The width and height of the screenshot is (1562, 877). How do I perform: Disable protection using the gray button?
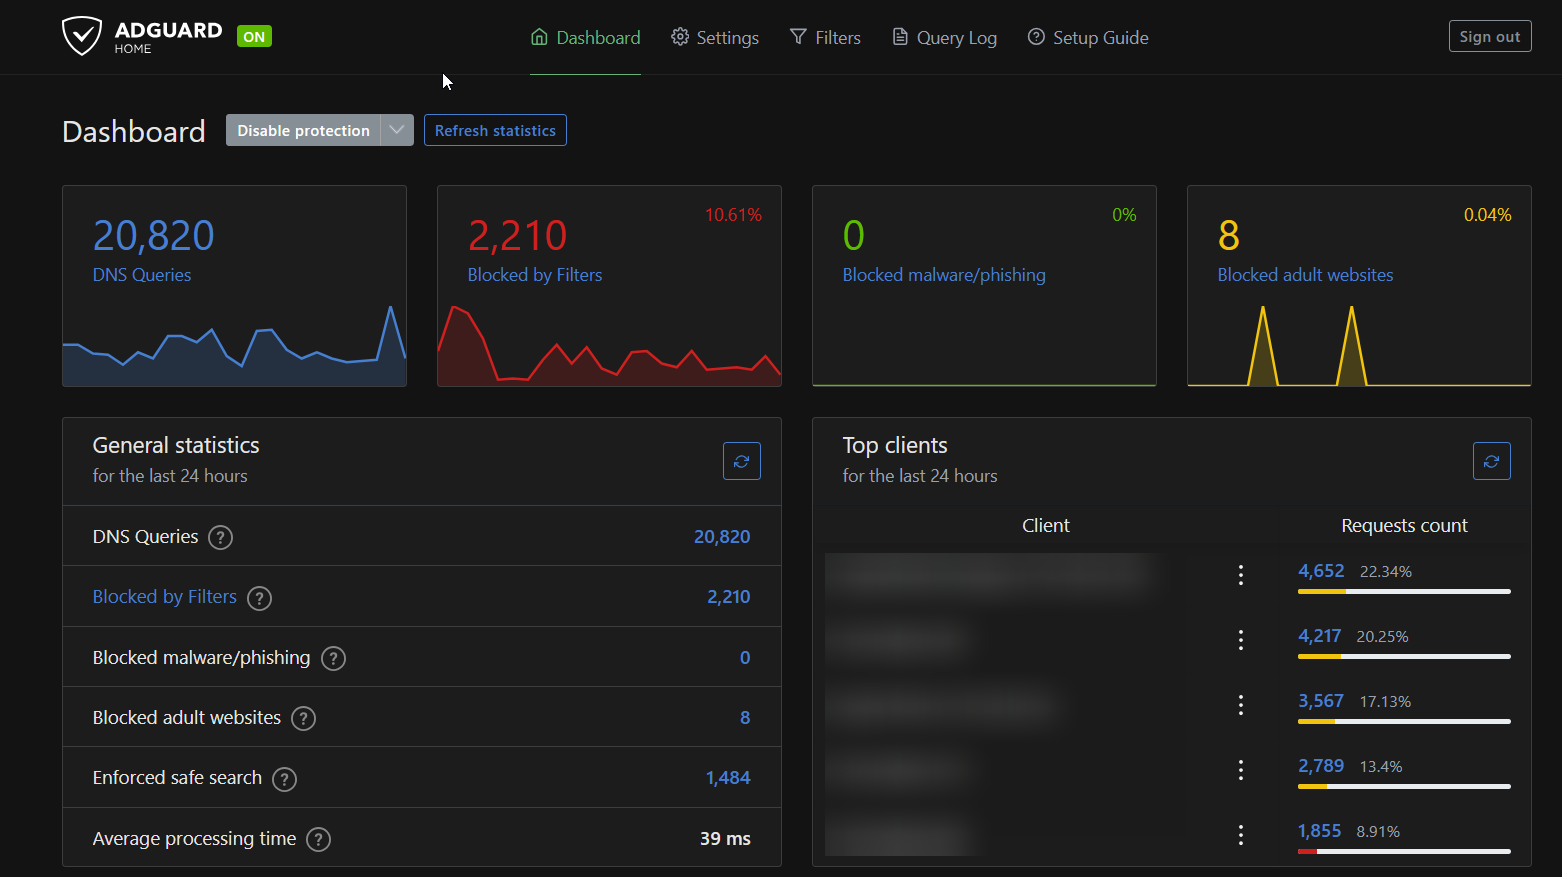point(303,130)
